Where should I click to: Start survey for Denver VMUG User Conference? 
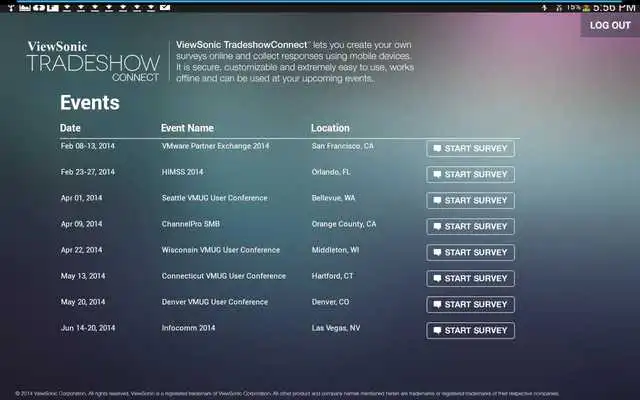[x=470, y=304]
